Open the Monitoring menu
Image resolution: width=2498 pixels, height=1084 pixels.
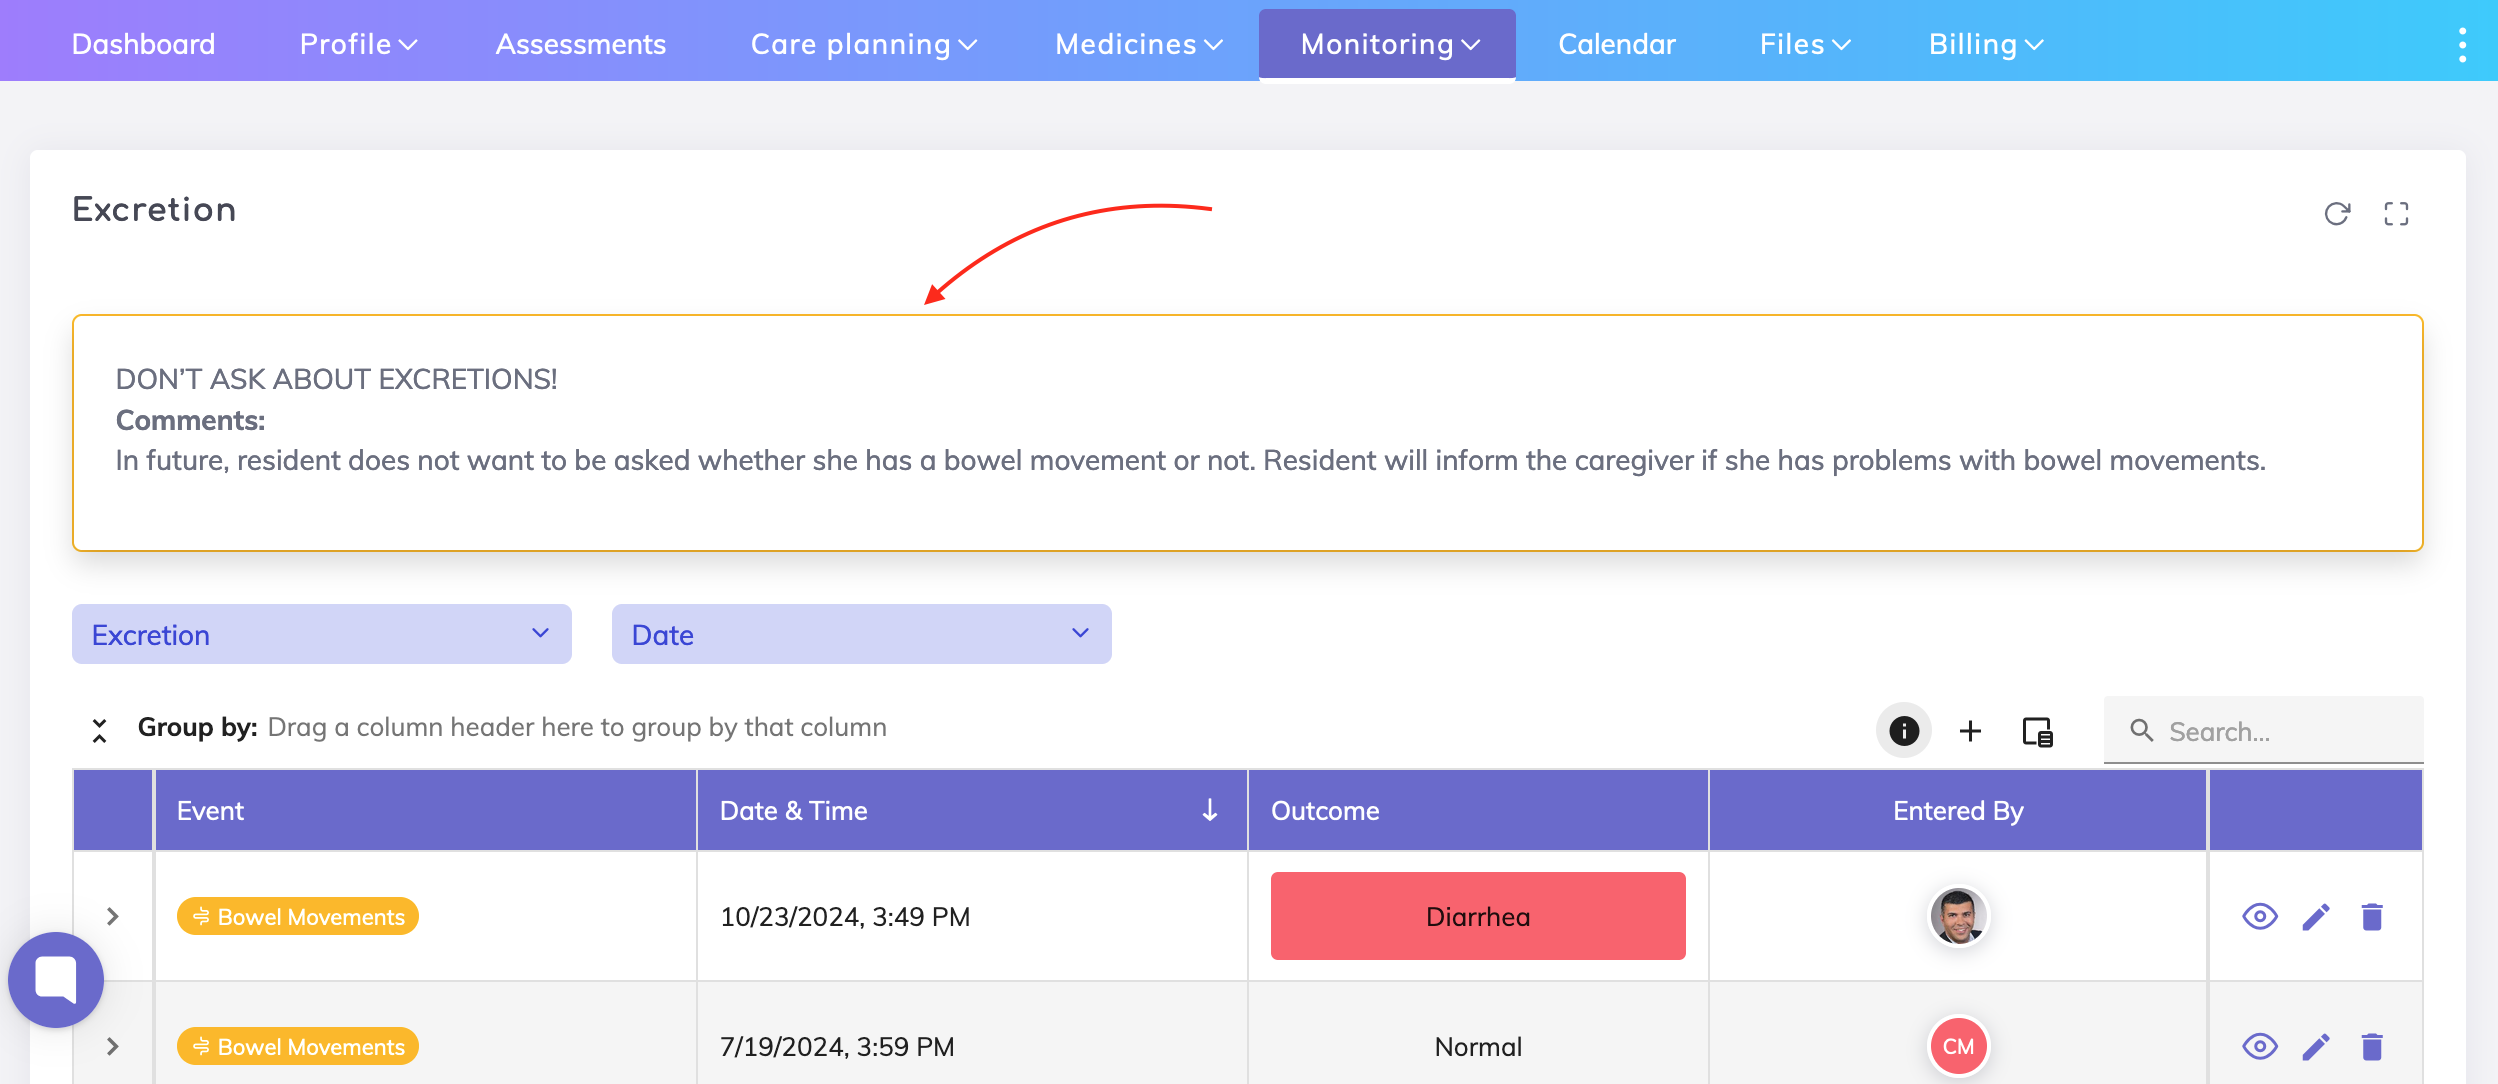(x=1387, y=44)
